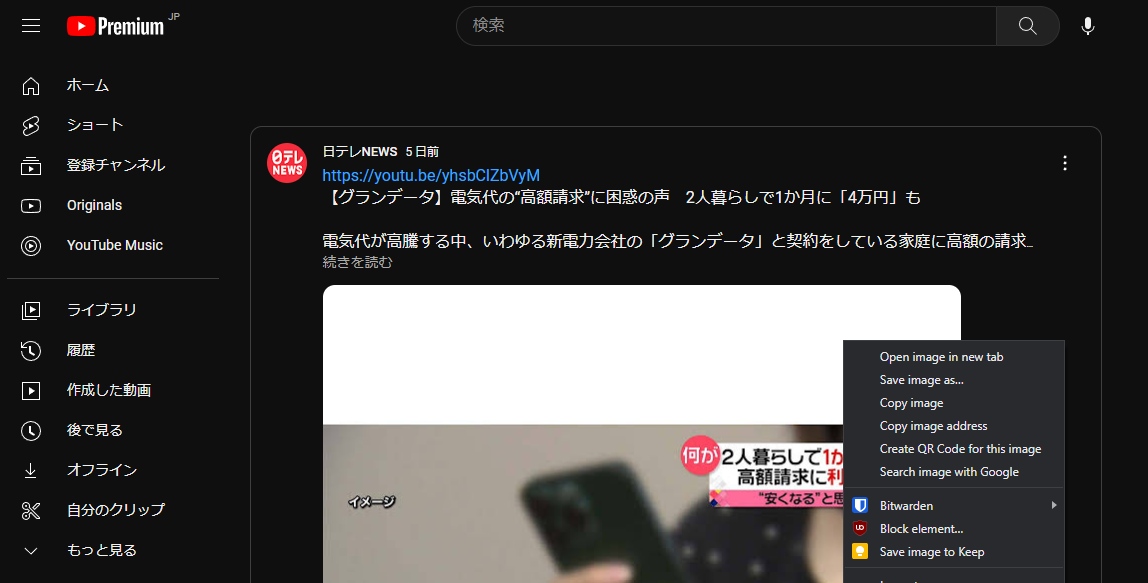Focus the 検索 search input field
The image size is (1148, 583).
(726, 26)
